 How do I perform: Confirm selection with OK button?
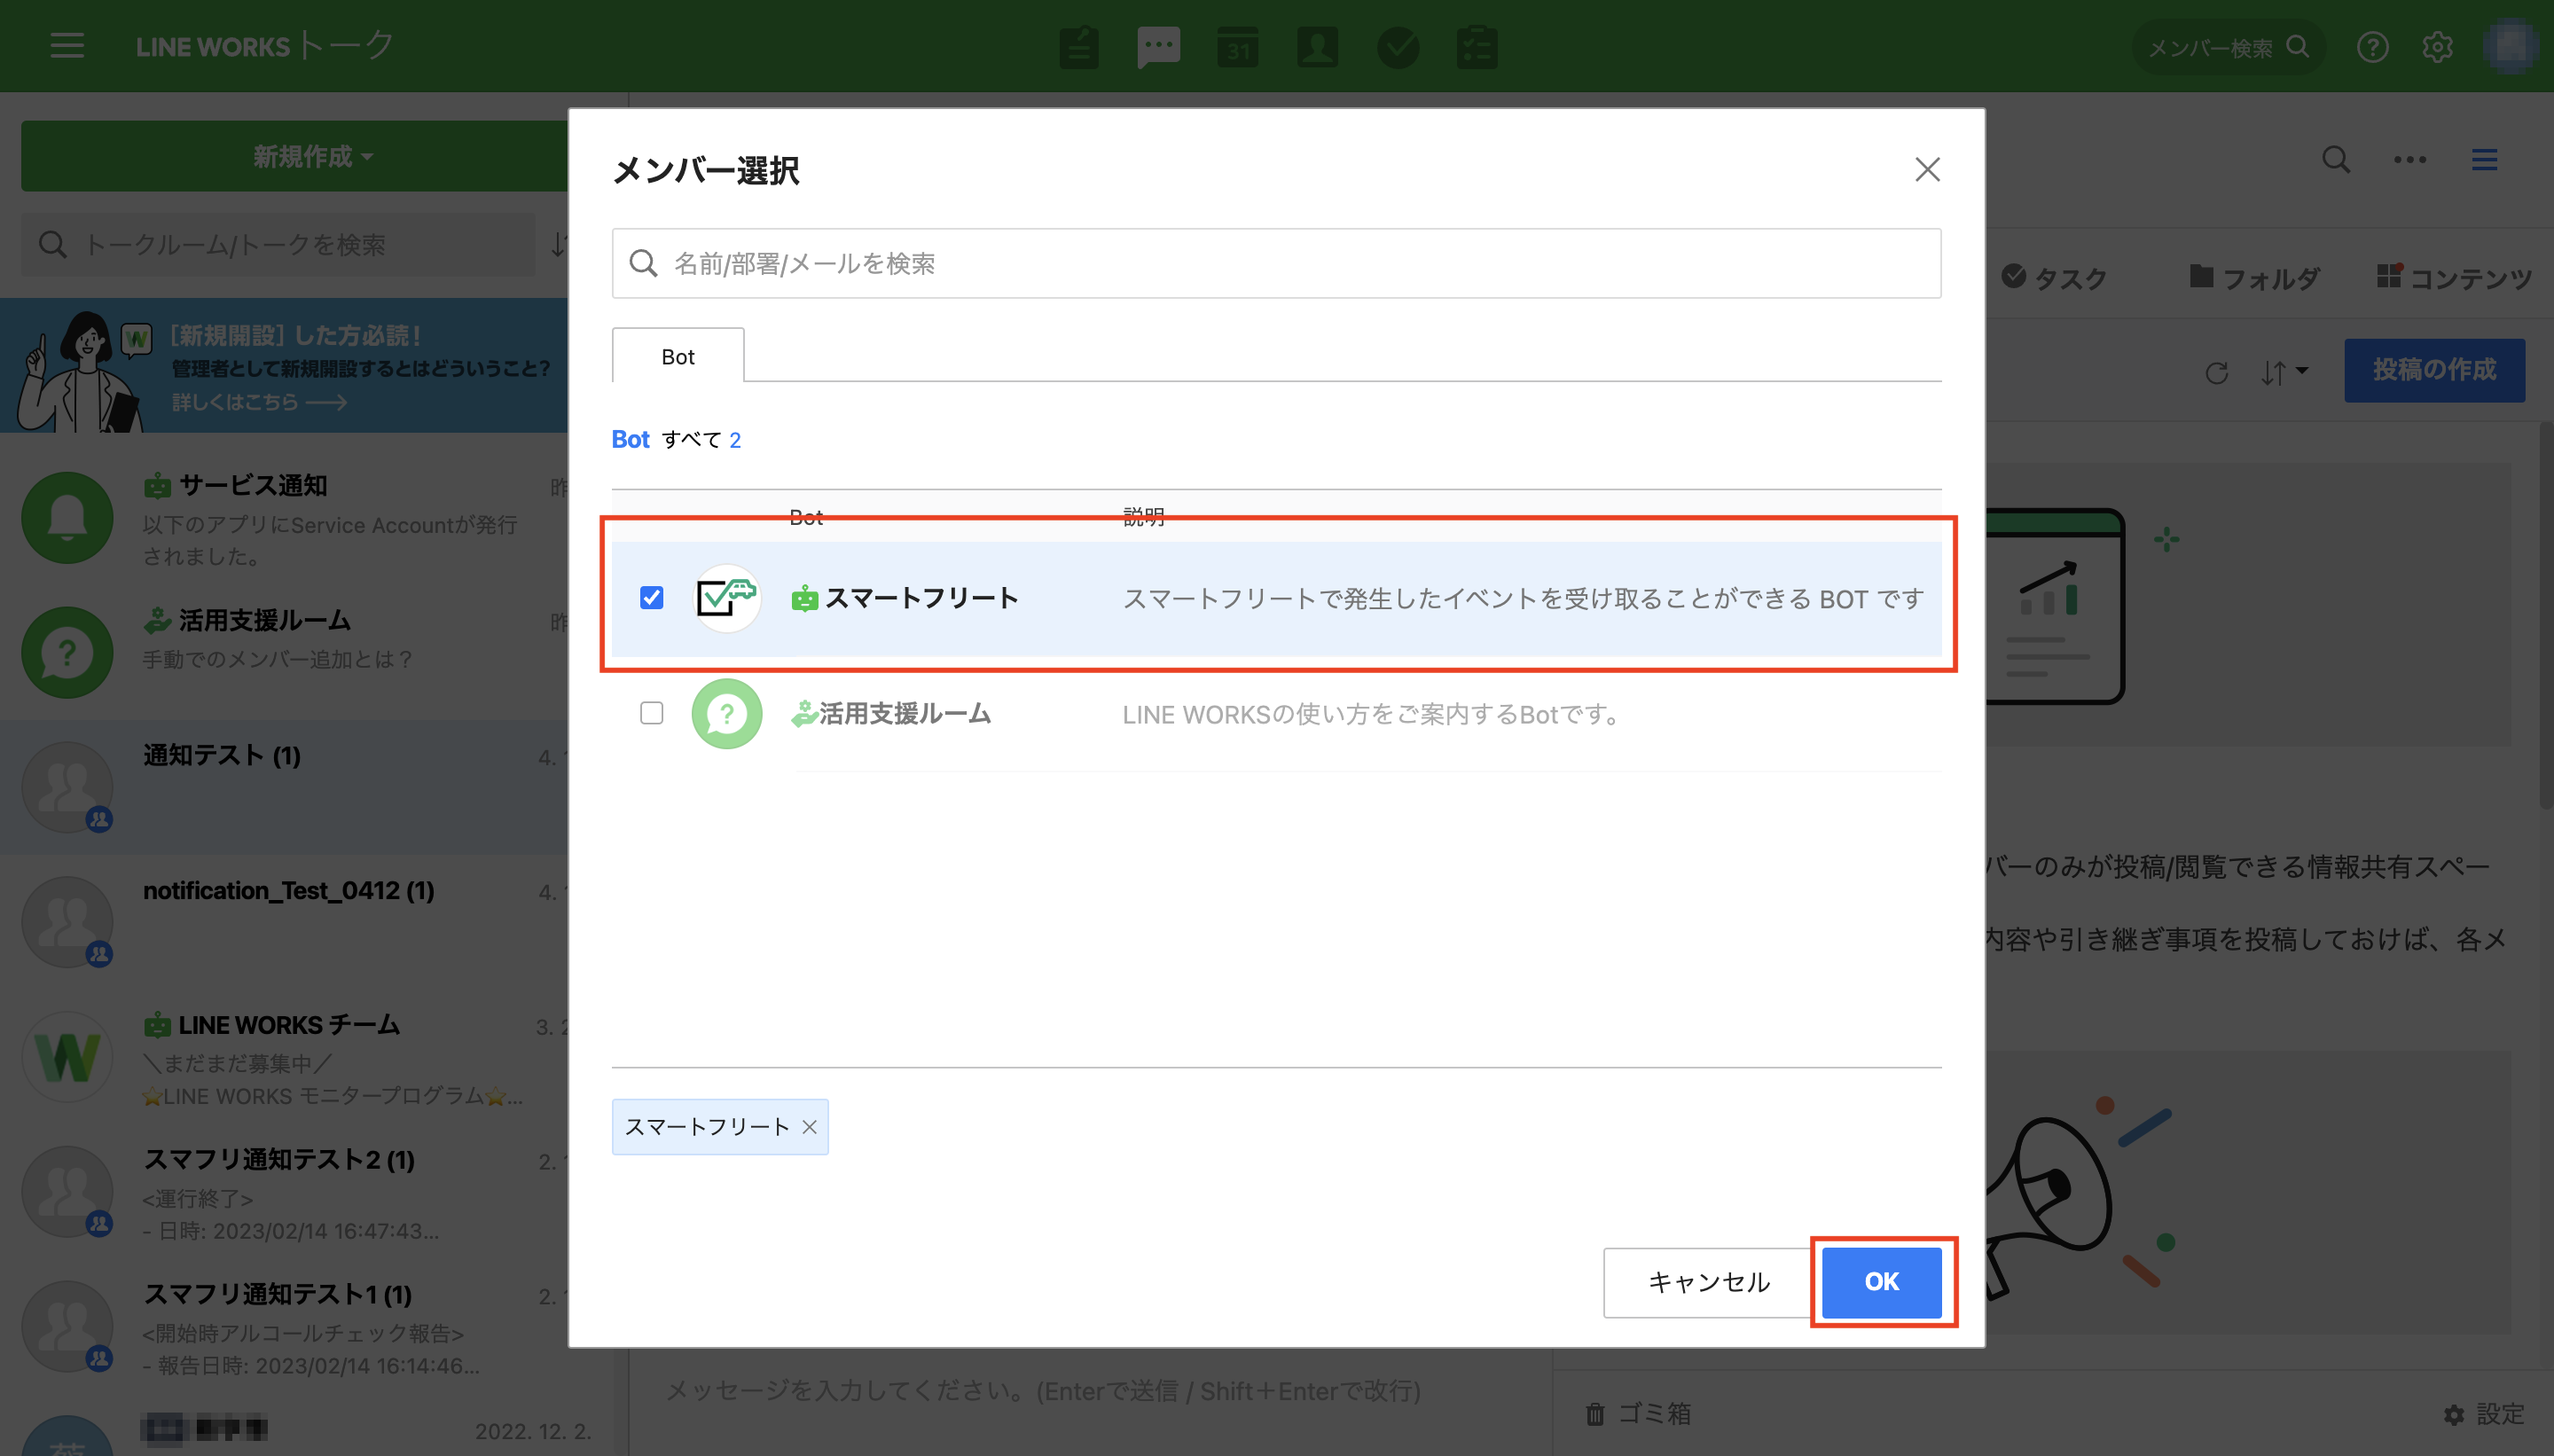click(x=1880, y=1282)
